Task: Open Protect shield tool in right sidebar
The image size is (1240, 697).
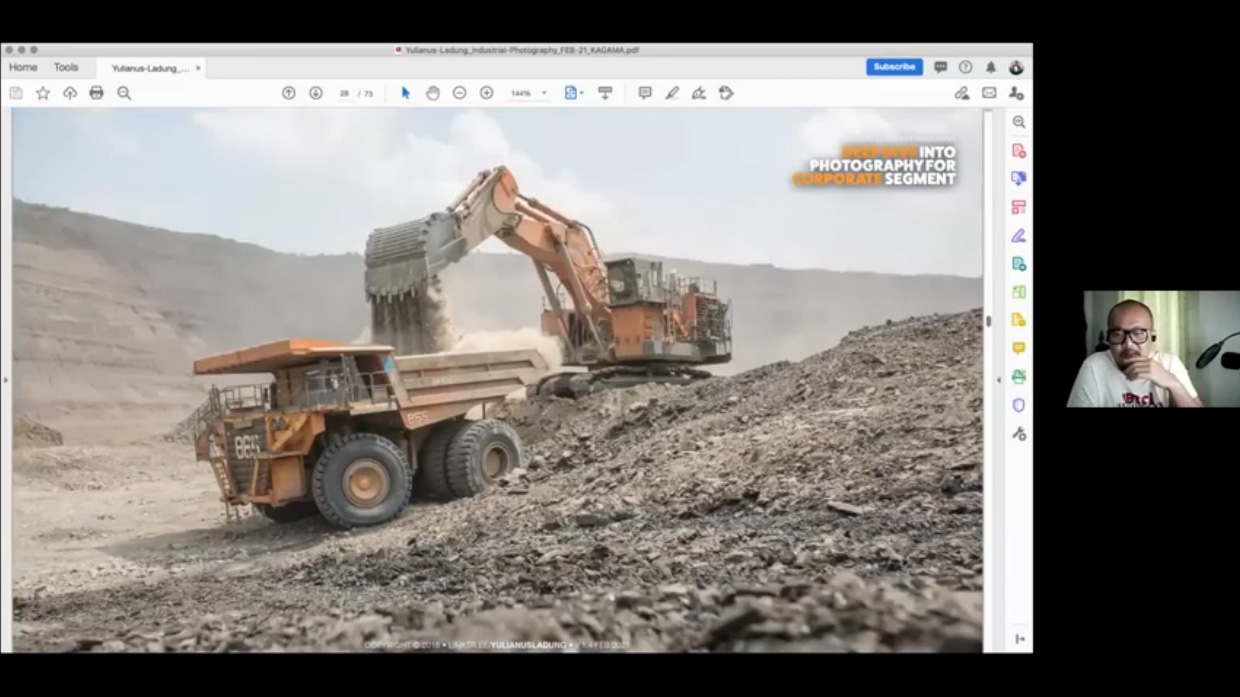Action: click(1018, 405)
